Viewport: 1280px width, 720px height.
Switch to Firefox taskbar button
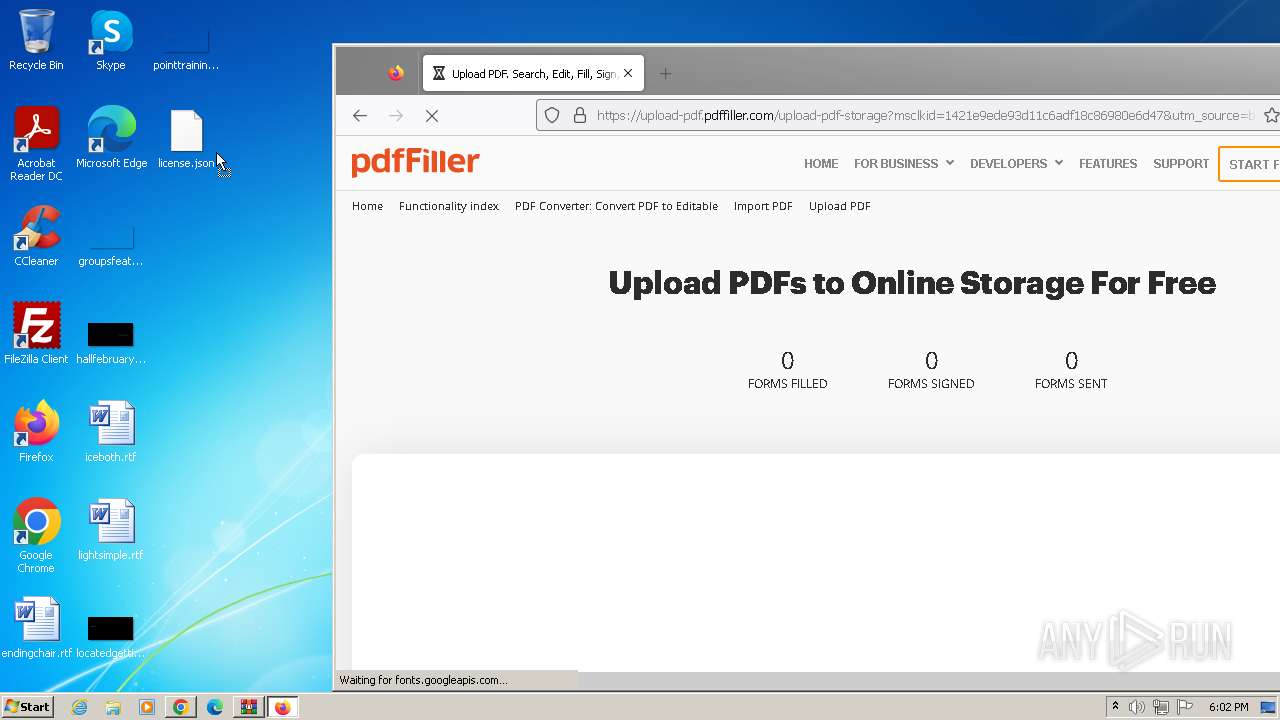pos(283,707)
